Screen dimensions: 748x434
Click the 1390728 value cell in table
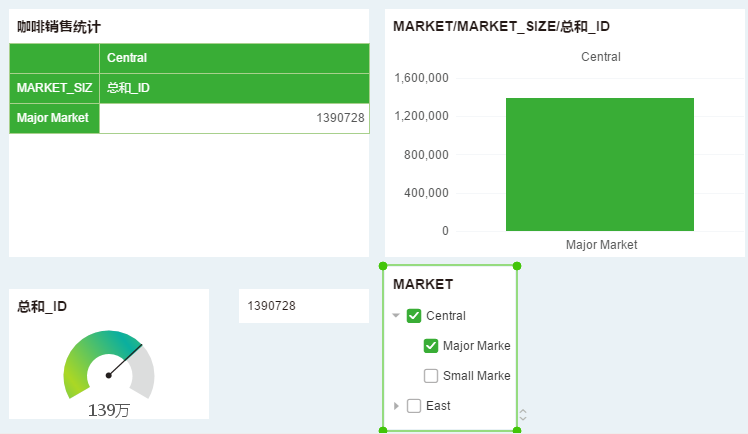[234, 118]
